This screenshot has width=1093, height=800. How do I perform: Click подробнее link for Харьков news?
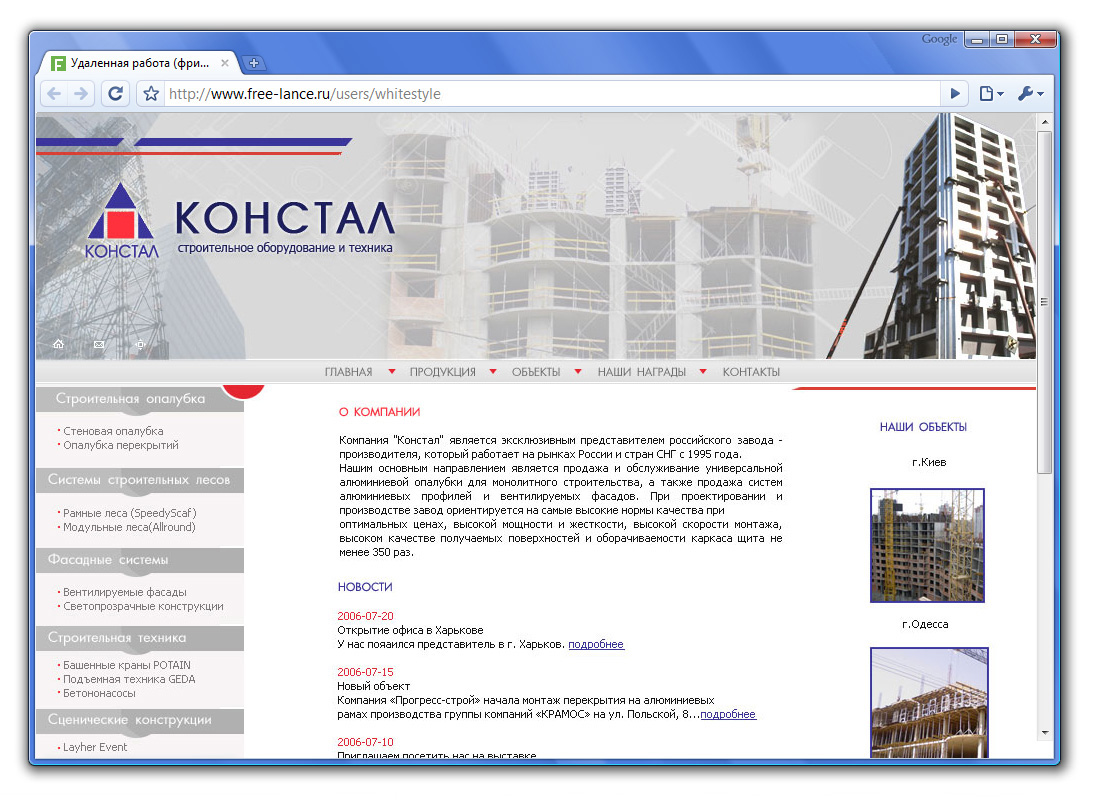pyautogui.click(x=596, y=645)
